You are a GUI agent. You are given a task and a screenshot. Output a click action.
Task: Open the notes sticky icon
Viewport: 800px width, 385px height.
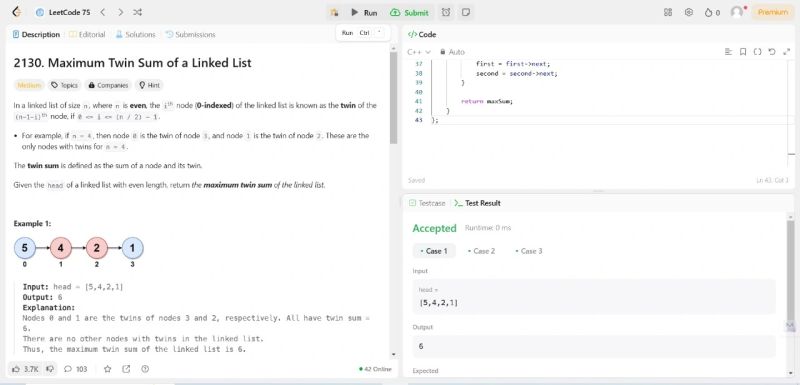coord(465,12)
